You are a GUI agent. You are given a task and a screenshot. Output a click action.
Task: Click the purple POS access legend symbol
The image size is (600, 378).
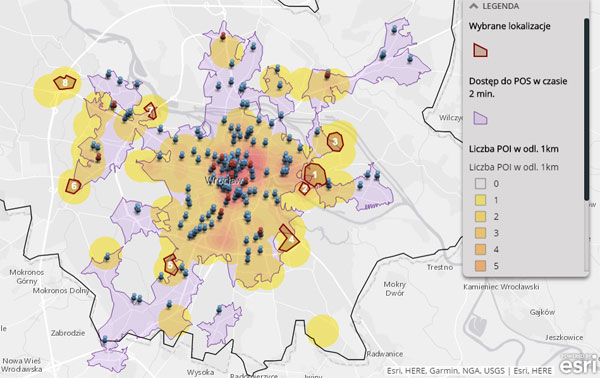pyautogui.click(x=480, y=118)
